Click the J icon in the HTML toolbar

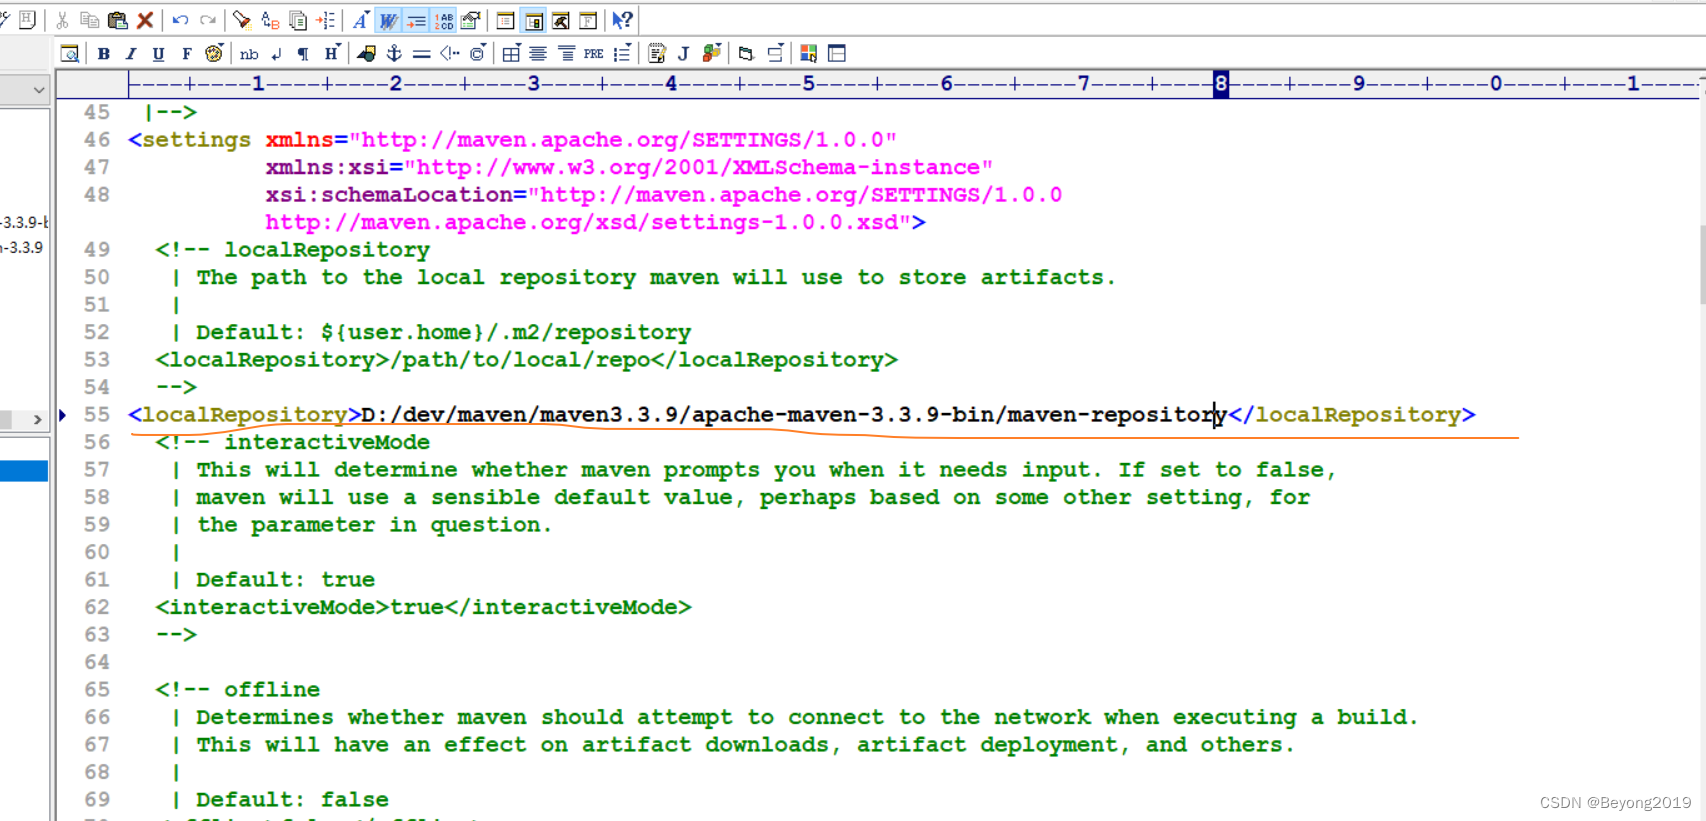click(x=684, y=53)
